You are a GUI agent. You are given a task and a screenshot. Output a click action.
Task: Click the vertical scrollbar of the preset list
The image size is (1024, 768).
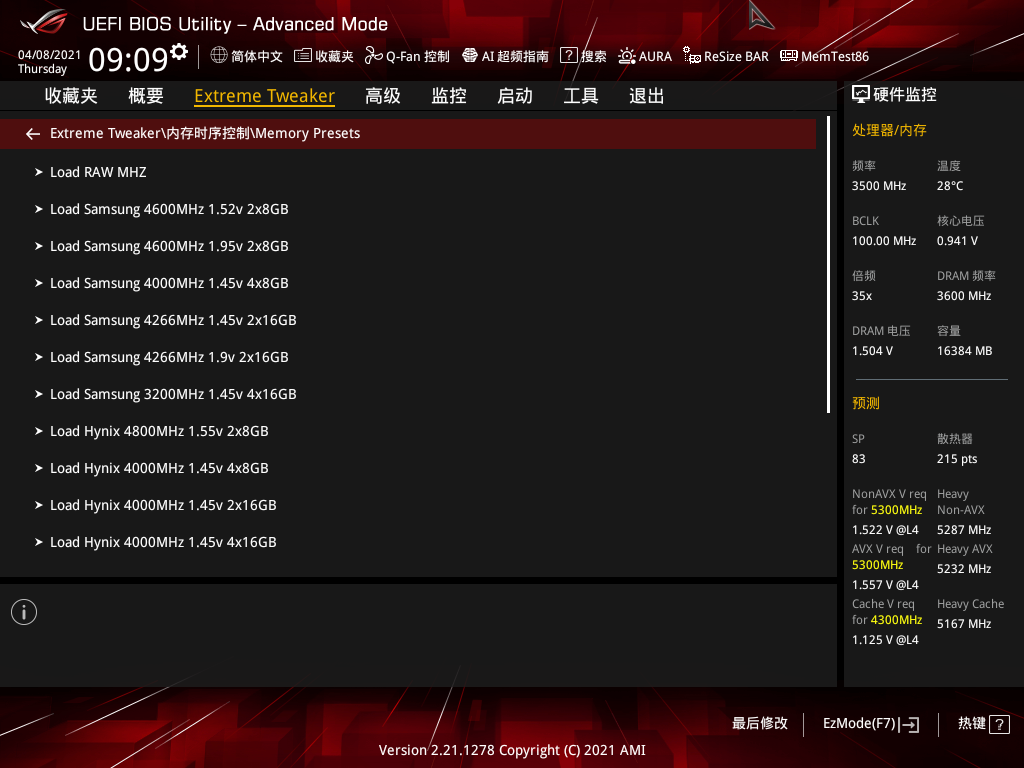tap(828, 265)
